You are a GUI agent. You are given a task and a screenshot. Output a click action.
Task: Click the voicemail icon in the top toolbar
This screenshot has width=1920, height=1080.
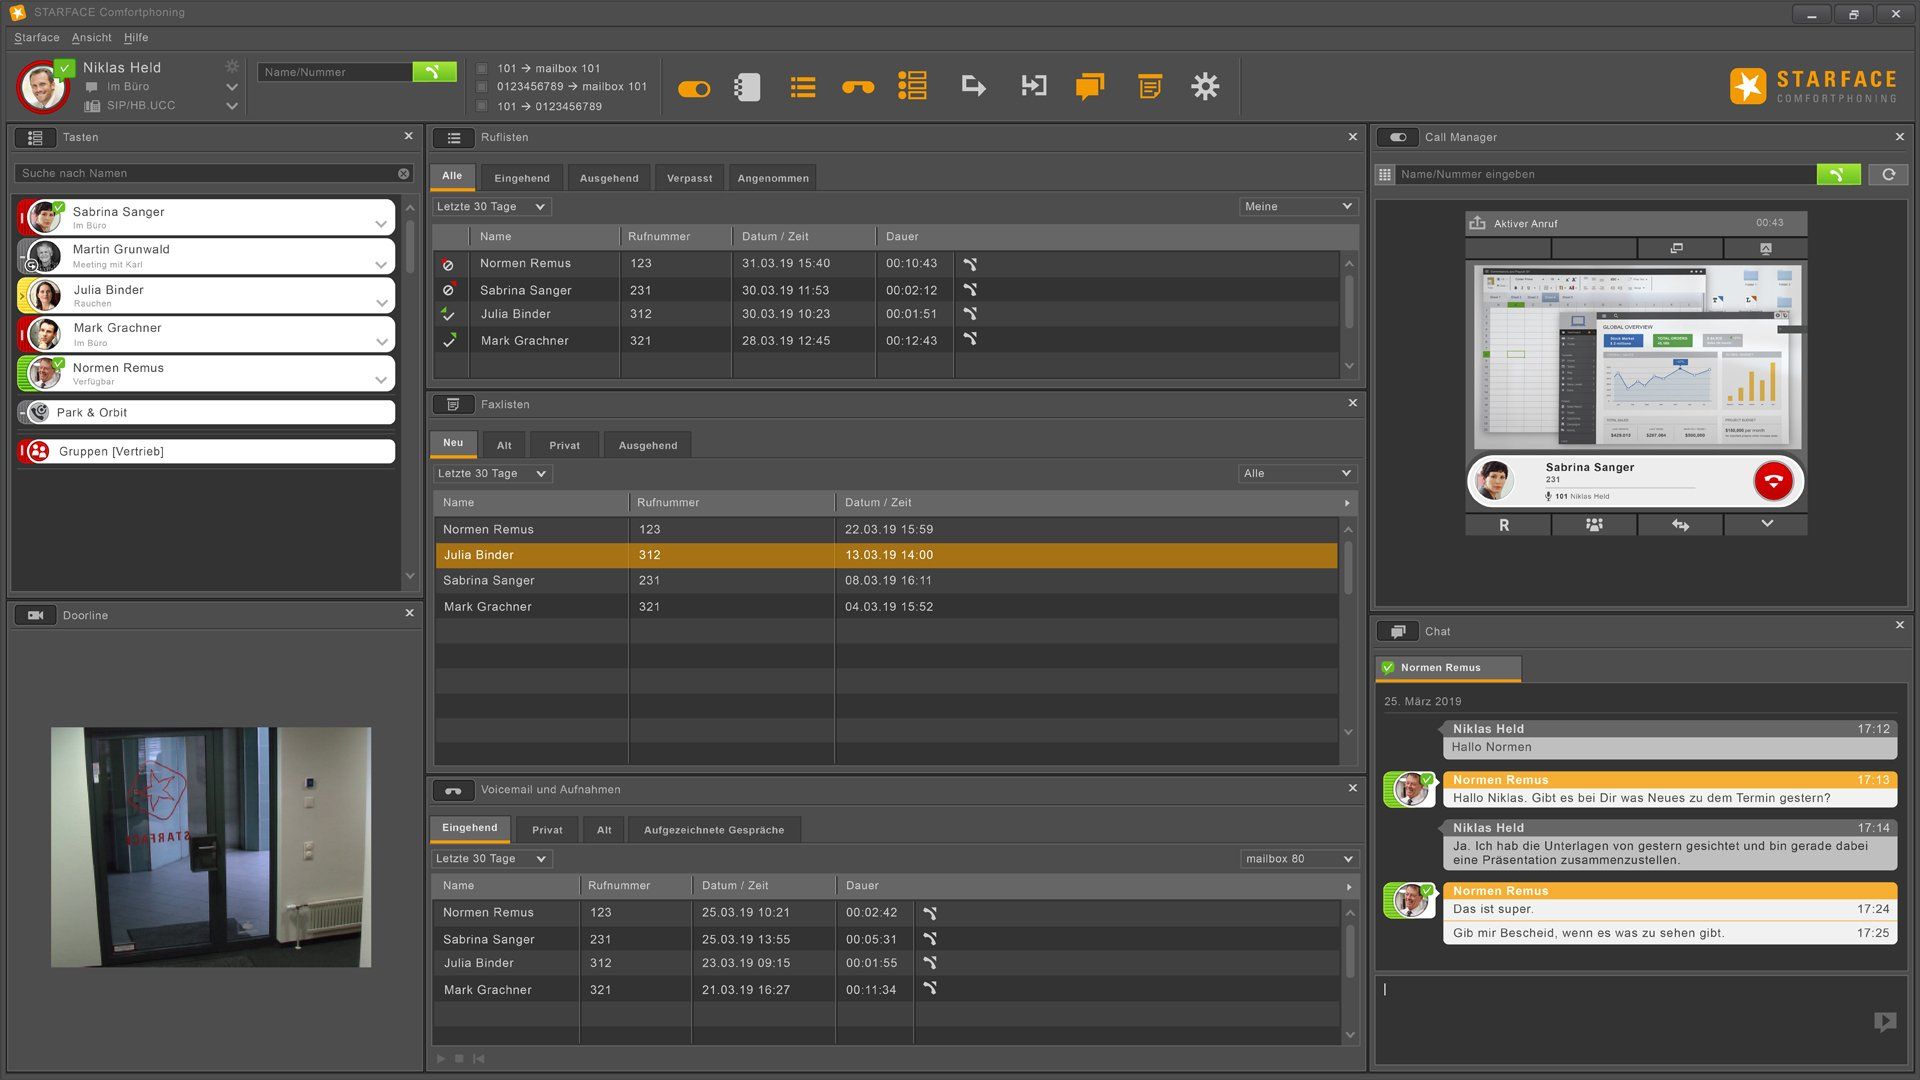[857, 87]
